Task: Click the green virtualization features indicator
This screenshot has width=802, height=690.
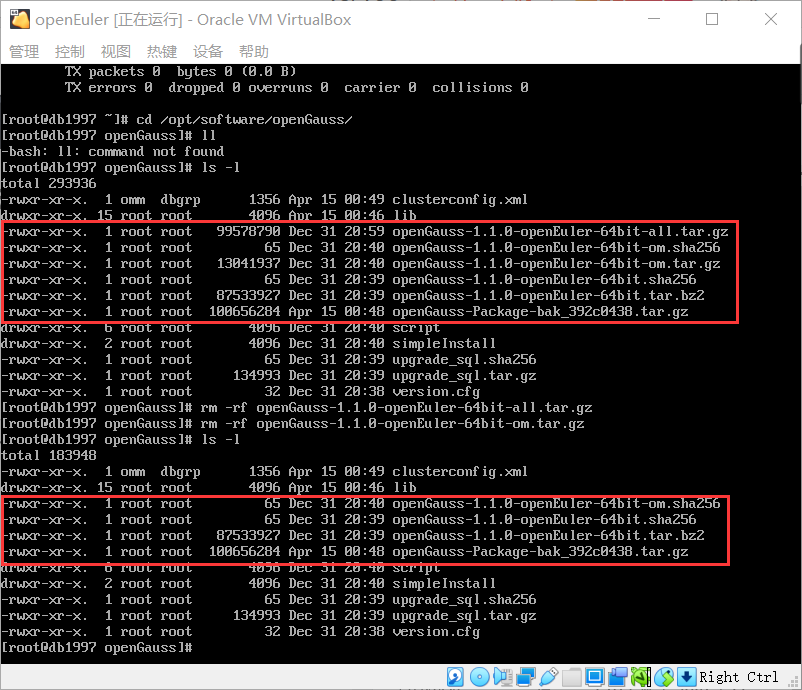Action: point(640,677)
